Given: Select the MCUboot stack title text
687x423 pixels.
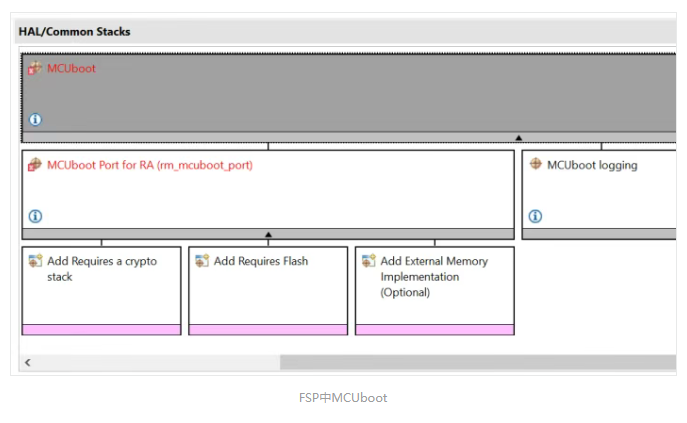Looking at the screenshot, I should pos(71,68).
